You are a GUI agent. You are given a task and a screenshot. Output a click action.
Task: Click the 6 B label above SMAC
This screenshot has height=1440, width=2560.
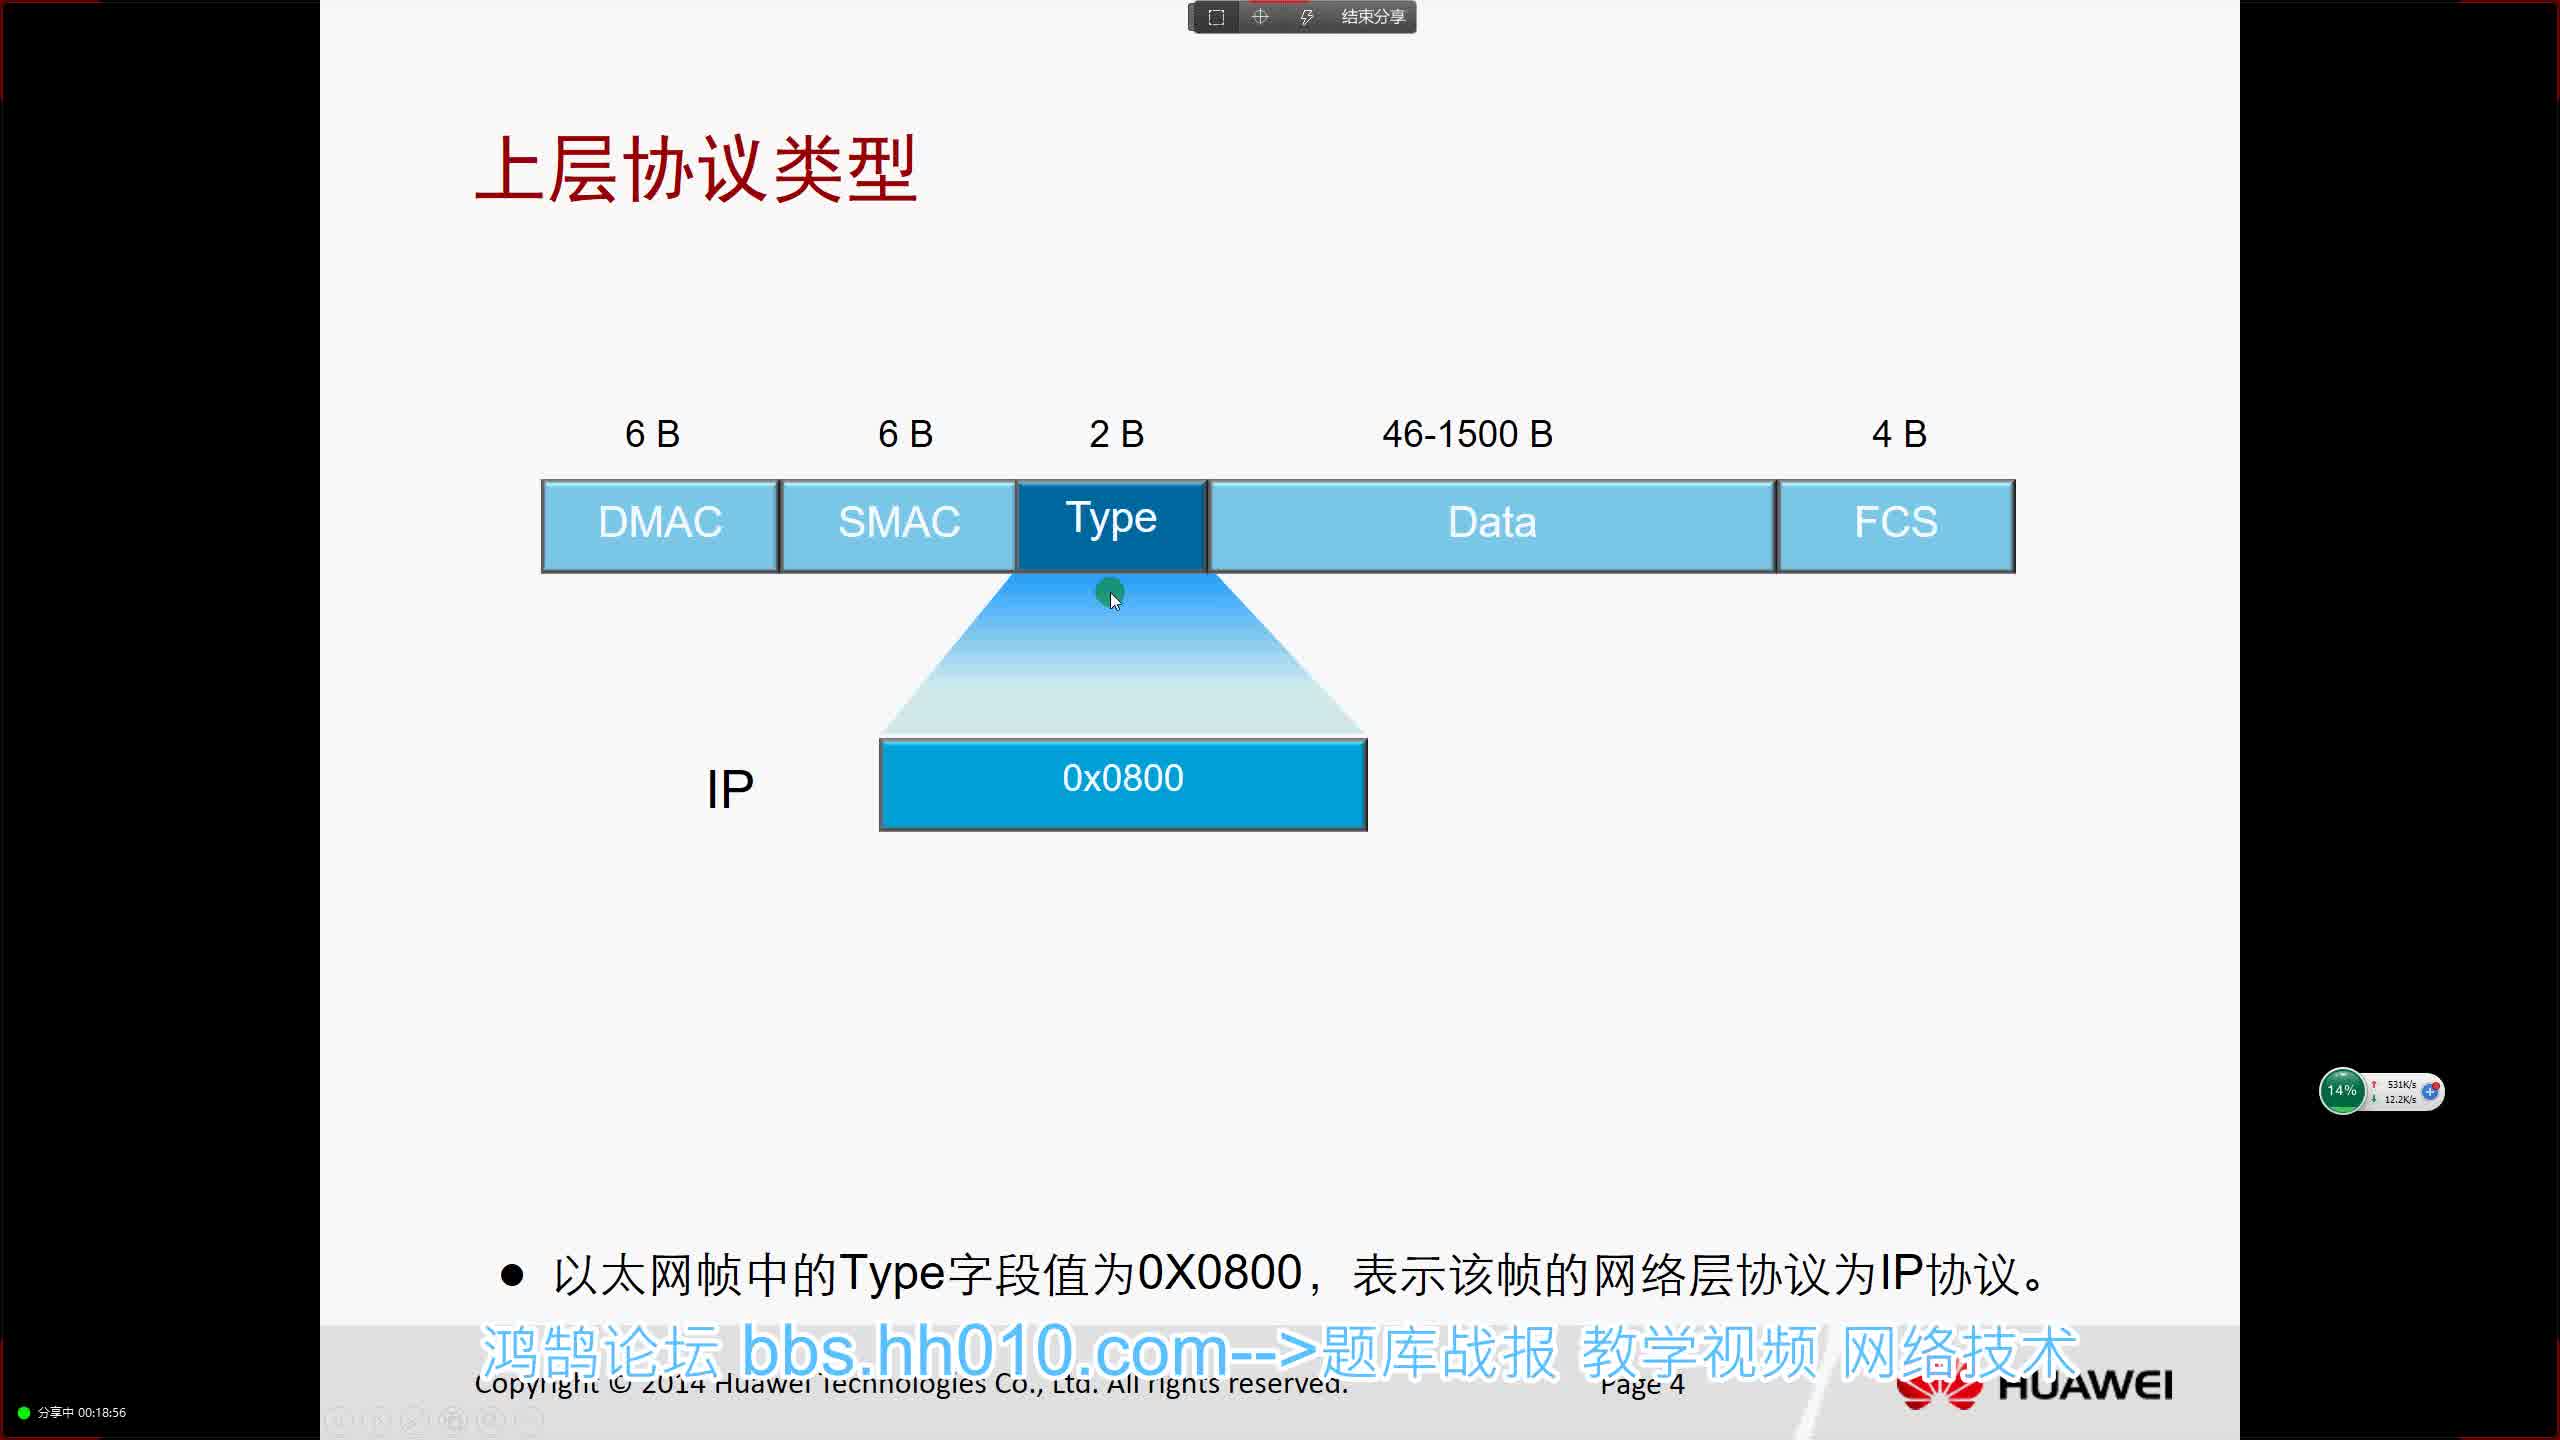pyautogui.click(x=905, y=434)
